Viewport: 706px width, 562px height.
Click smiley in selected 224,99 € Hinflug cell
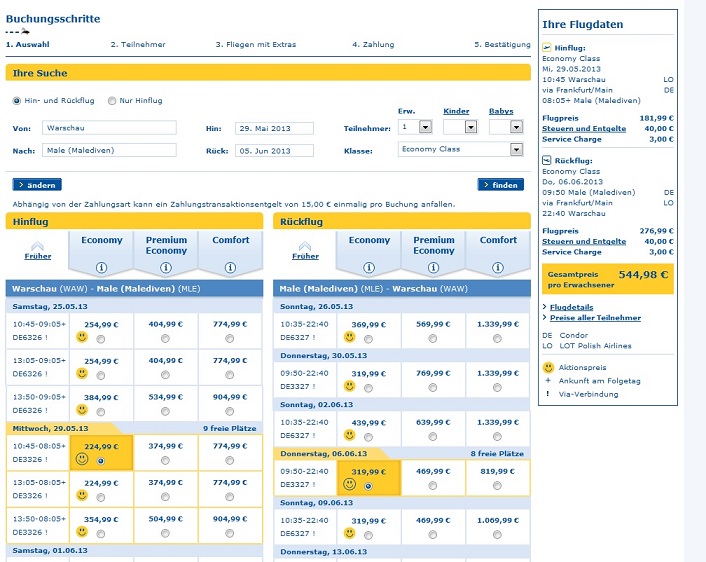point(82,459)
